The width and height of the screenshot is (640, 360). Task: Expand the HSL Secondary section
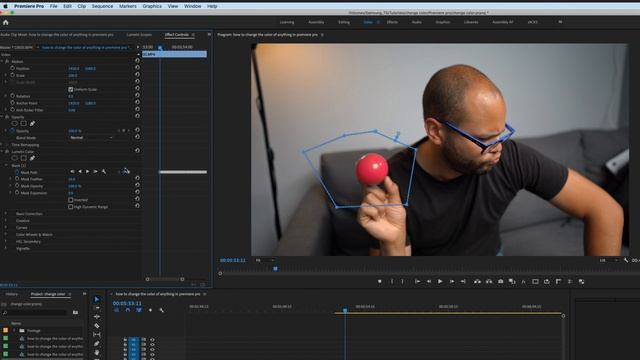tap(6, 242)
